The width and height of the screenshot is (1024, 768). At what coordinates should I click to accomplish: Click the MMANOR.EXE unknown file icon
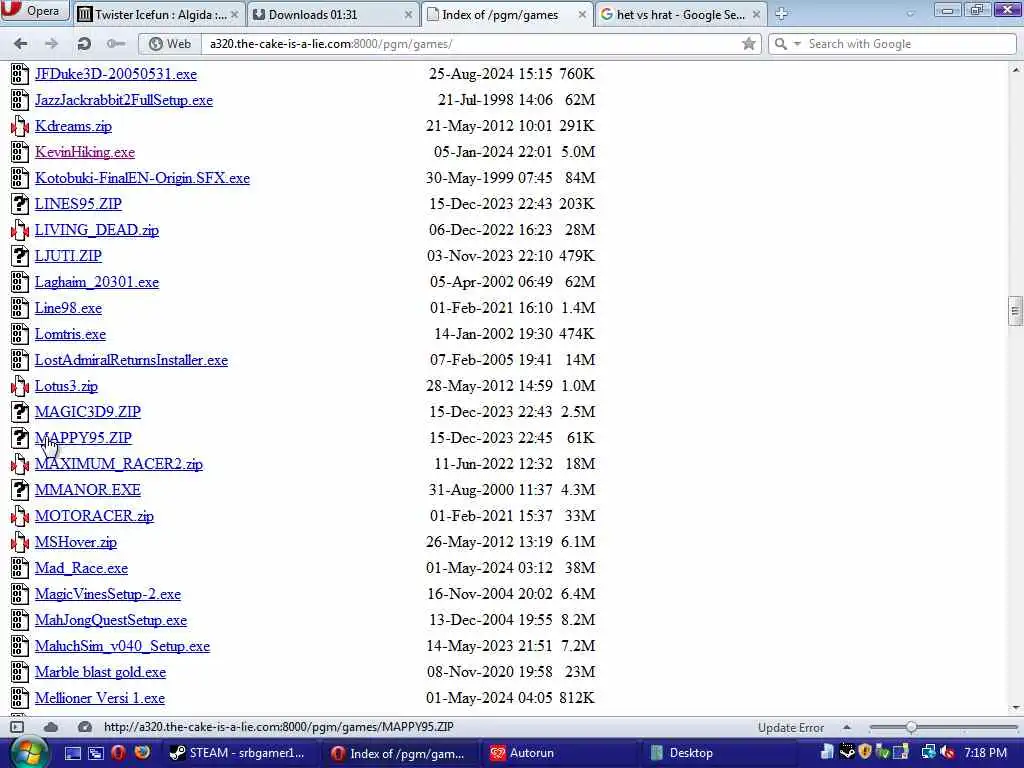tap(20, 490)
